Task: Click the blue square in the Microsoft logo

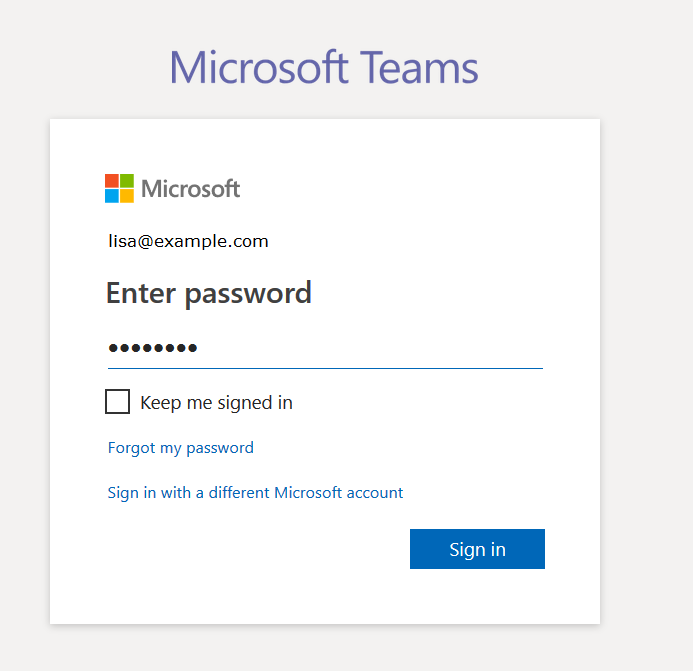Action: click(x=112, y=196)
